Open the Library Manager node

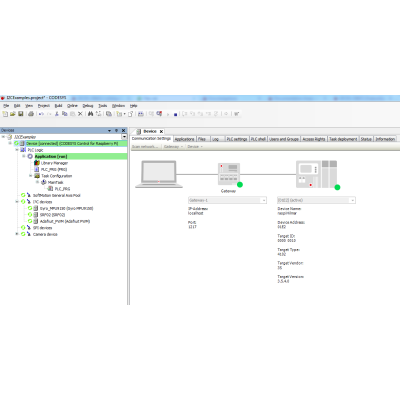pyautogui.click(x=54, y=163)
